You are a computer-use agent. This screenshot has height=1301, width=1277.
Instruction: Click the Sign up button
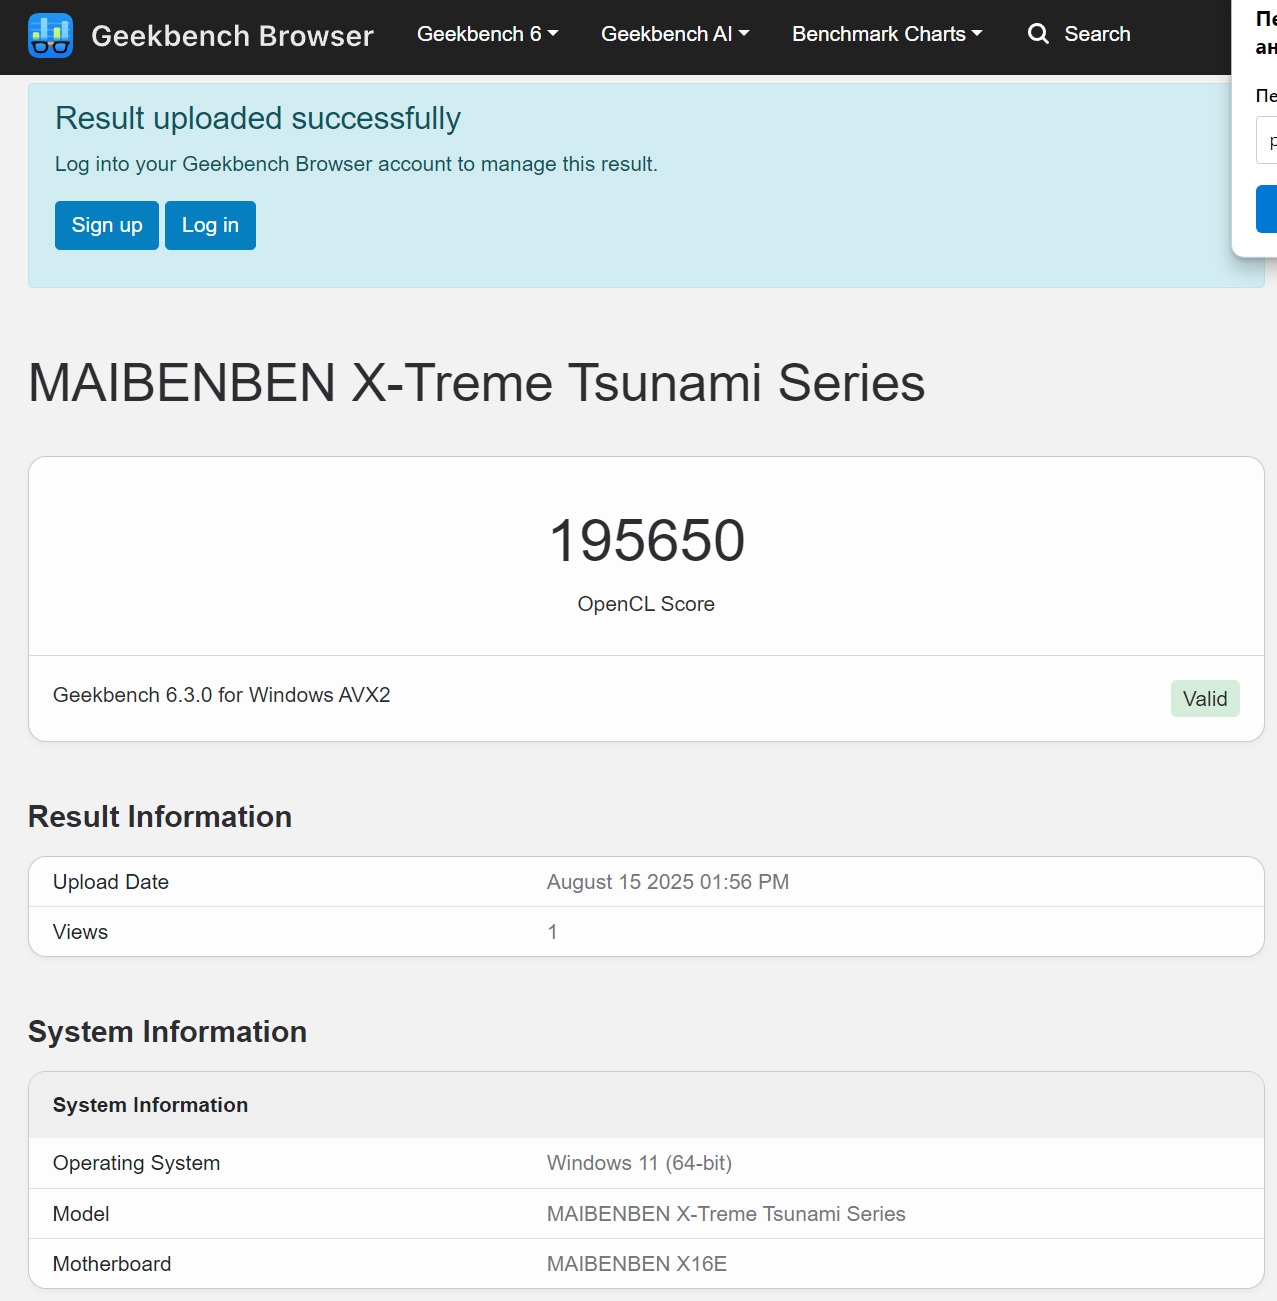tap(107, 225)
